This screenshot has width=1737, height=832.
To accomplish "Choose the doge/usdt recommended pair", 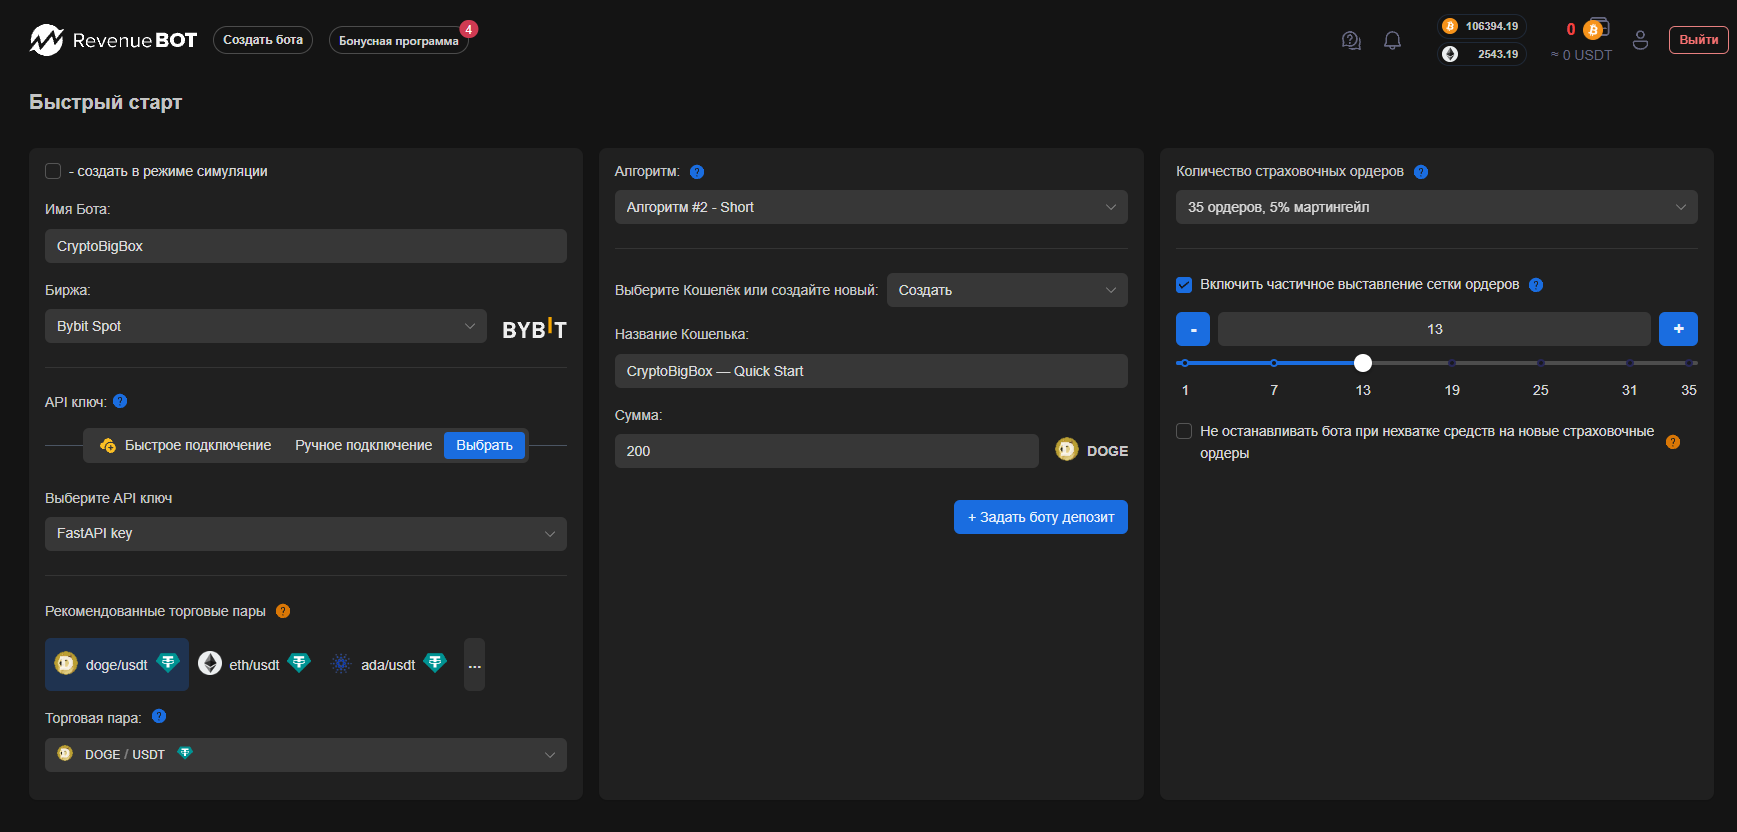I will pyautogui.click(x=117, y=665).
